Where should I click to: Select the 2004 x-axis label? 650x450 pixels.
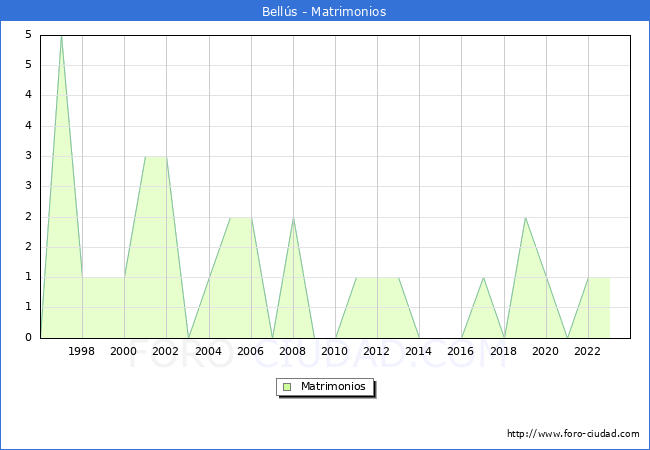coord(208,351)
